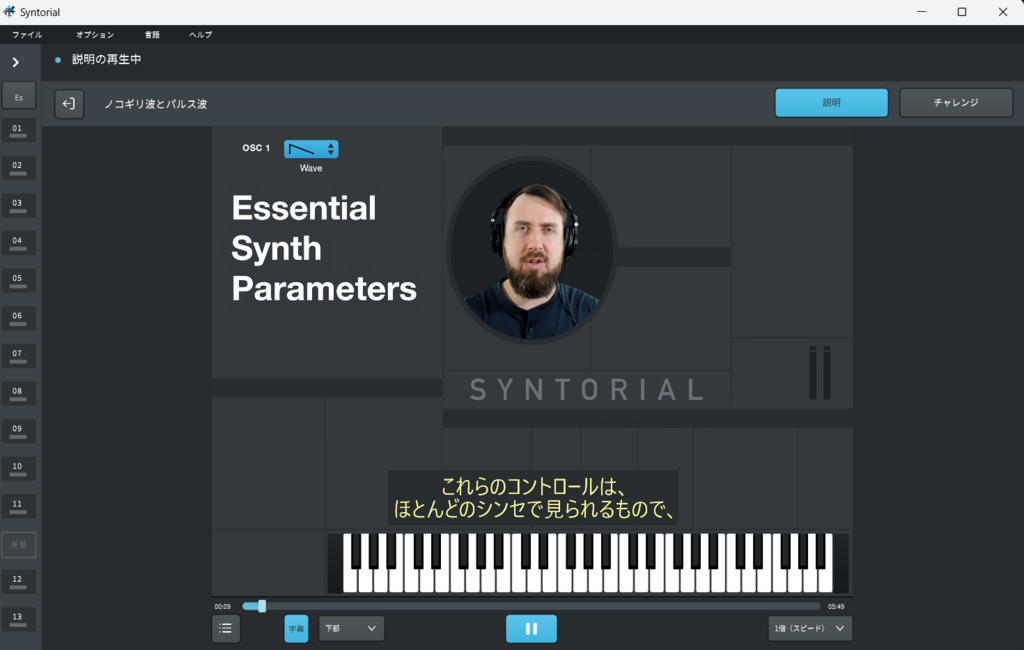Click the back/exit lesson icon
This screenshot has width=1024, height=650.
[x=69, y=104]
